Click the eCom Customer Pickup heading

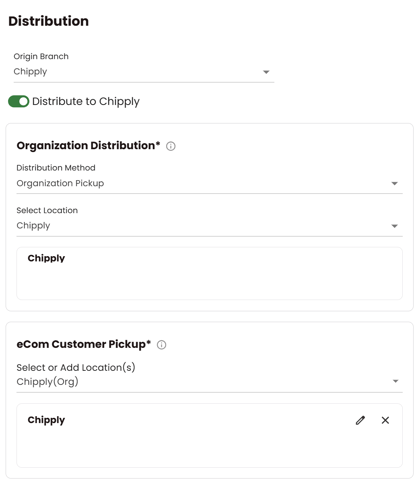(84, 344)
